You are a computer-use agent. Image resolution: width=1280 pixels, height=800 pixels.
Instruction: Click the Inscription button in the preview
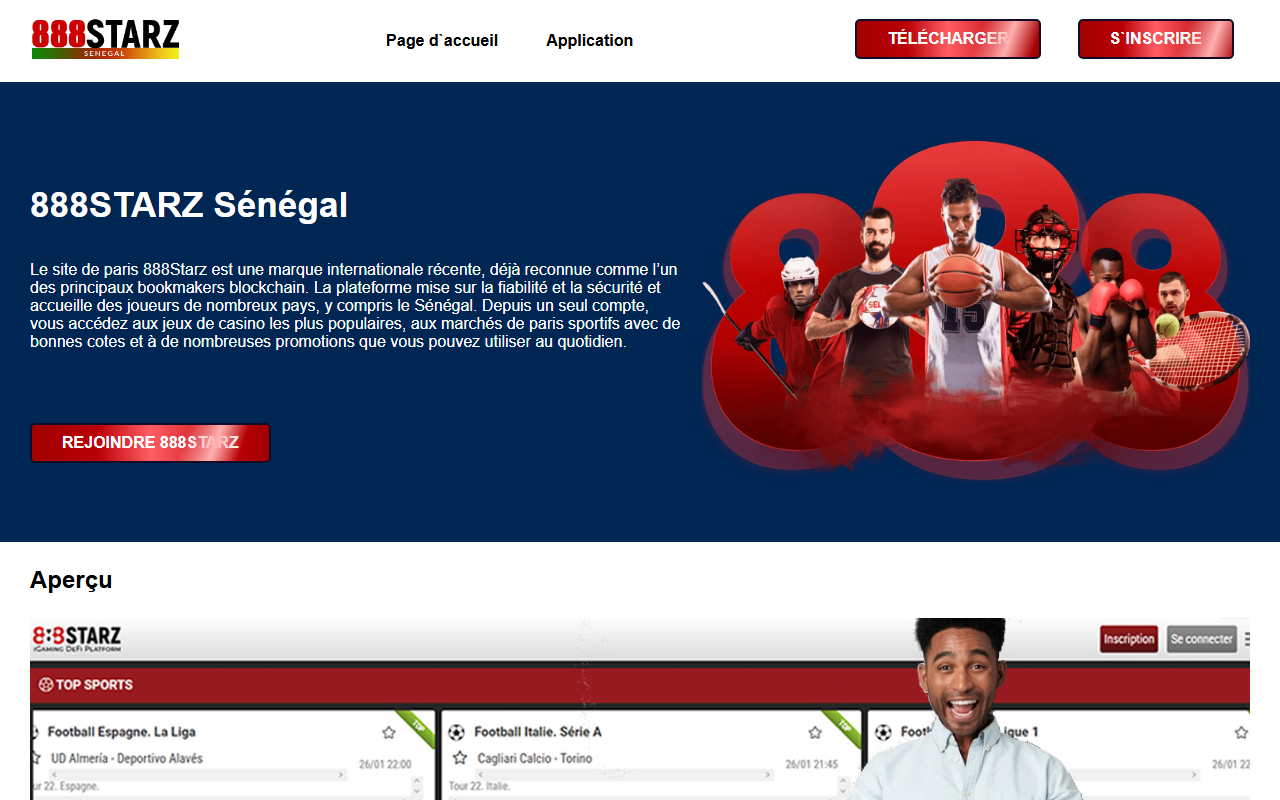(x=1129, y=639)
